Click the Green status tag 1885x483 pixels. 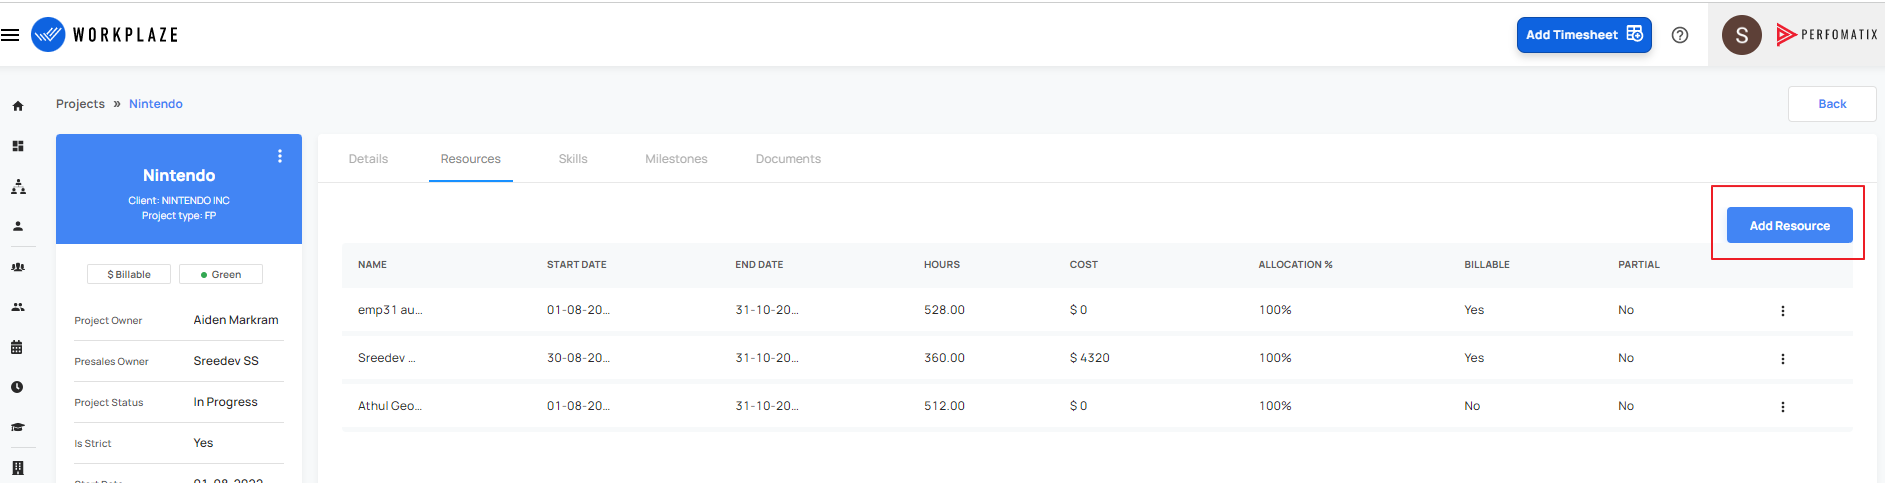pos(221,274)
